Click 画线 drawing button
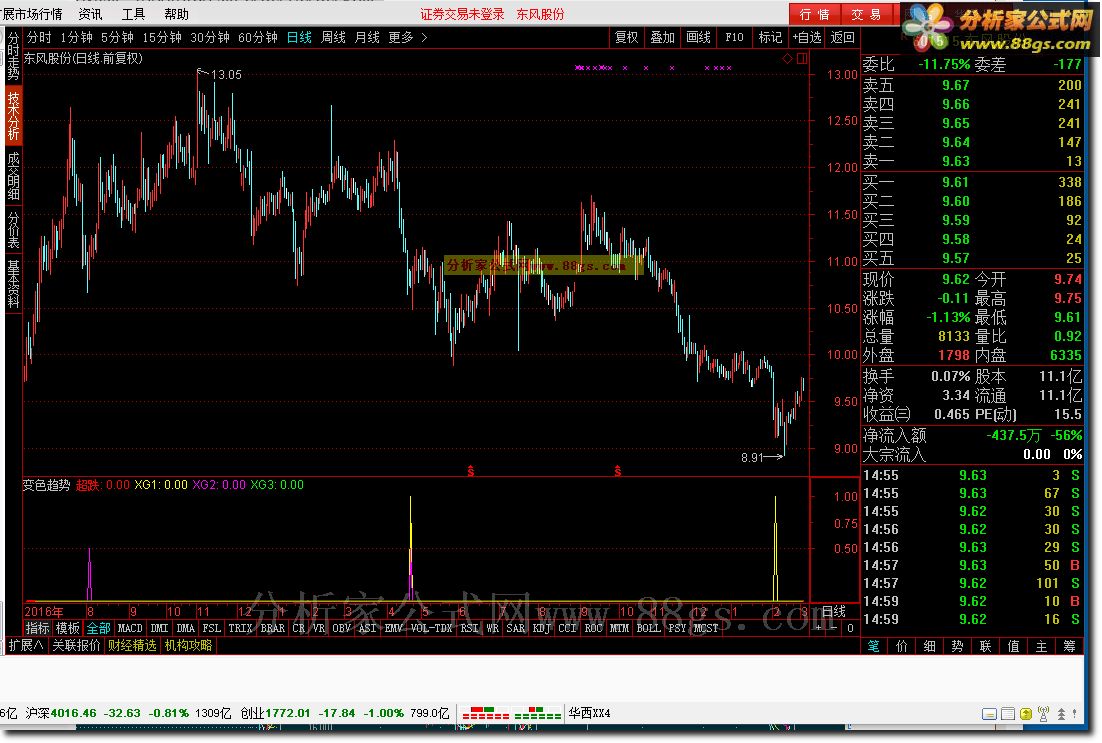The height and width of the screenshot is (743, 1102). pyautogui.click(x=699, y=37)
